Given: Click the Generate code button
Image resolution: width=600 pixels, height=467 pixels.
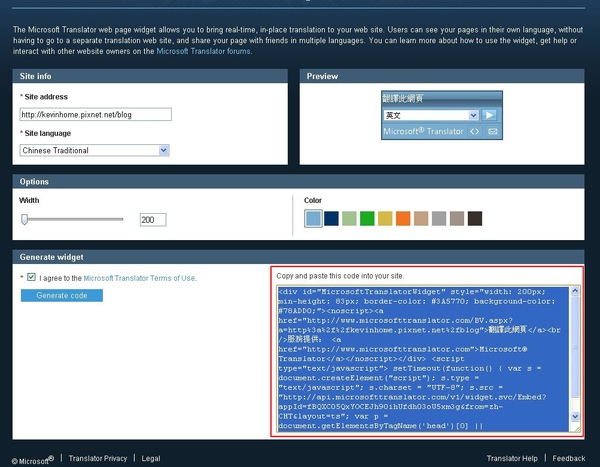Looking at the screenshot, I should click(x=62, y=295).
